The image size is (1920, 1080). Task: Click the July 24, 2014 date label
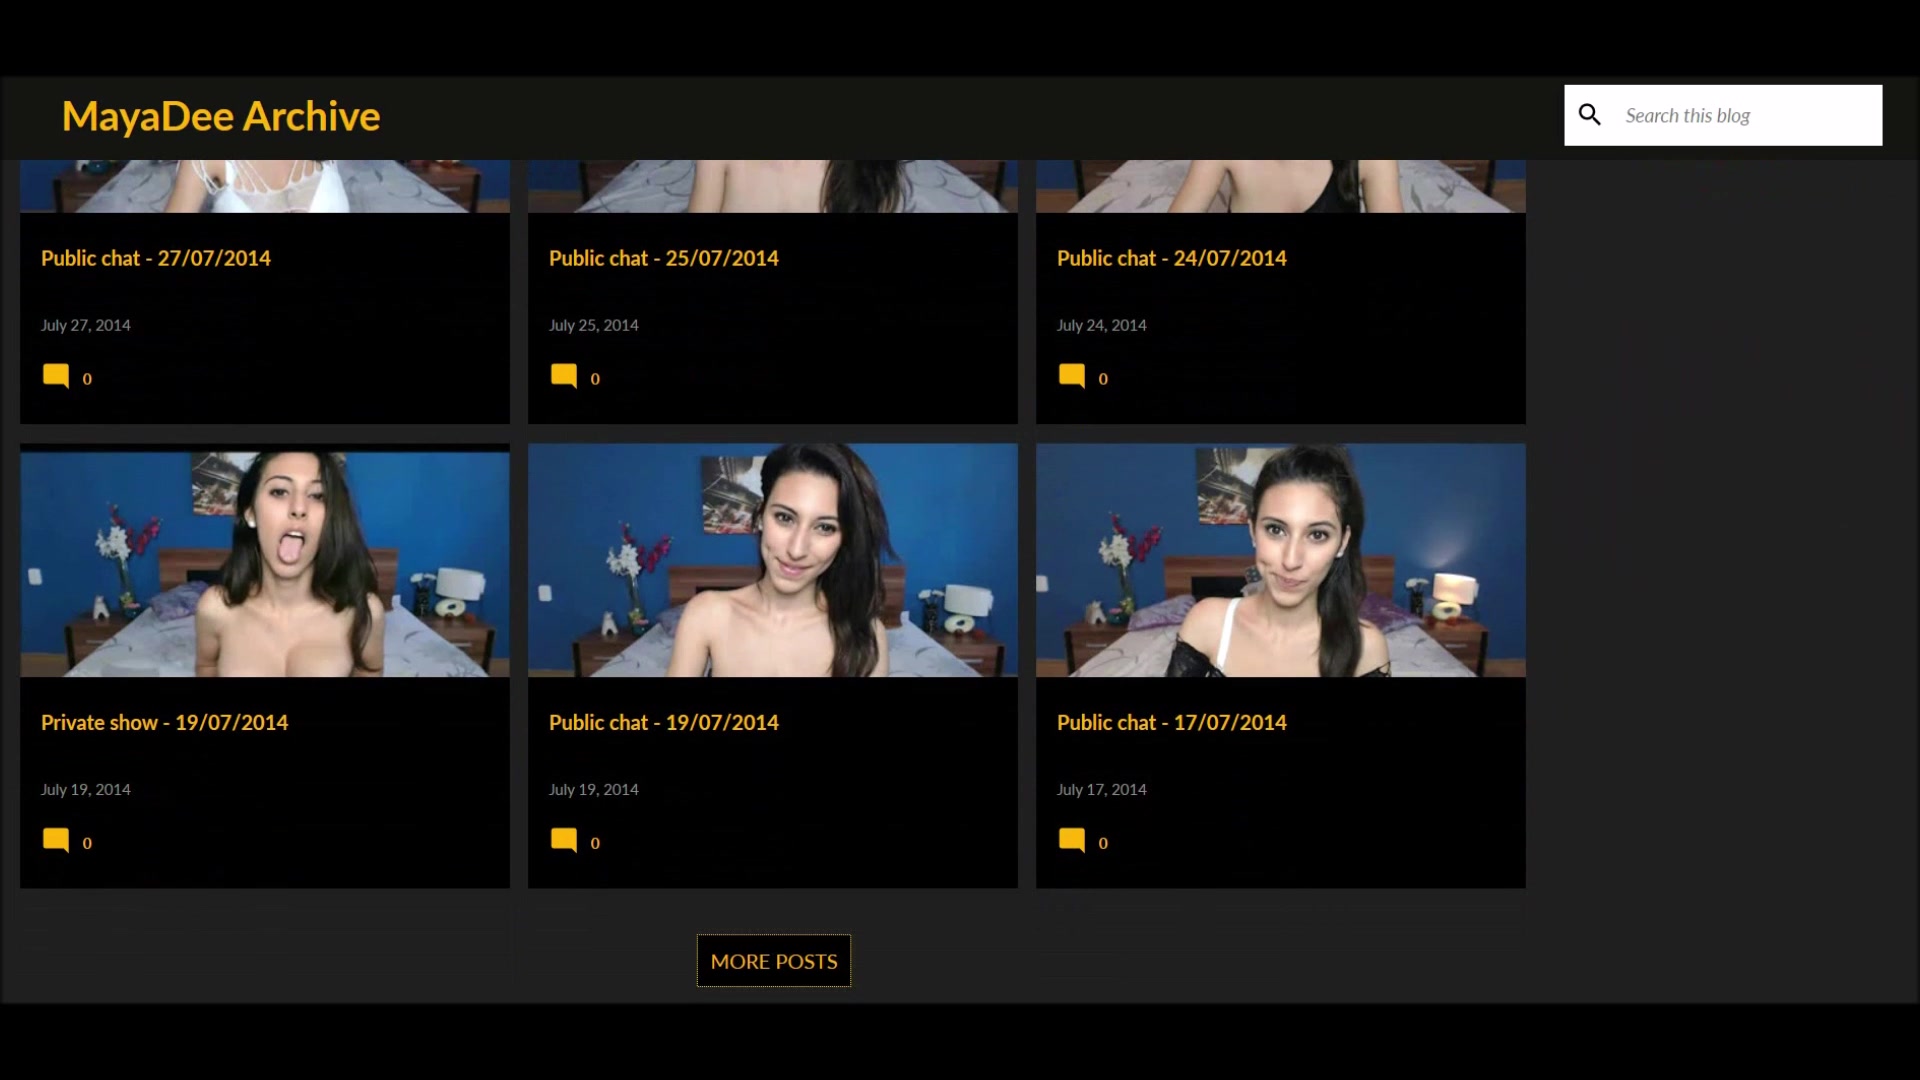1101,325
